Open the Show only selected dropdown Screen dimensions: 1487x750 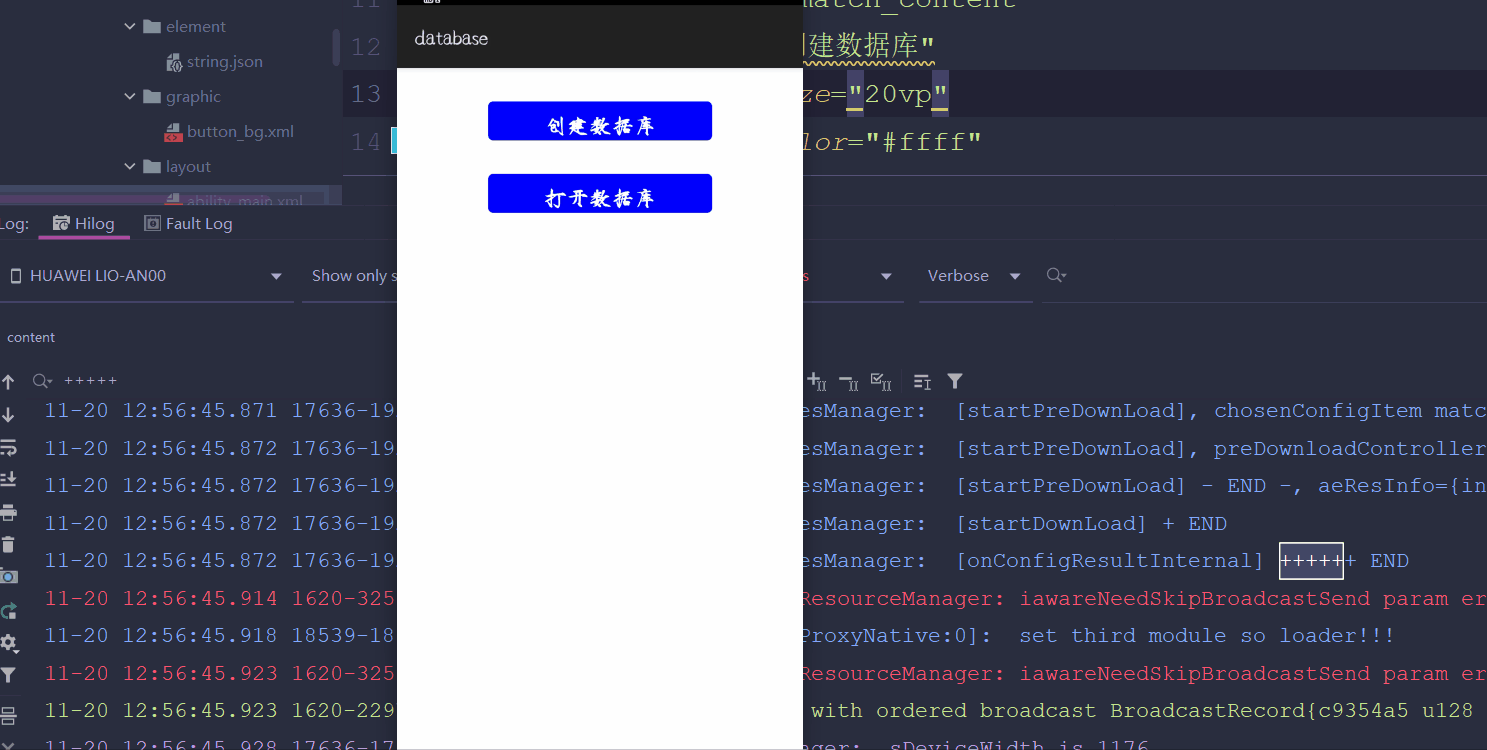pos(352,276)
